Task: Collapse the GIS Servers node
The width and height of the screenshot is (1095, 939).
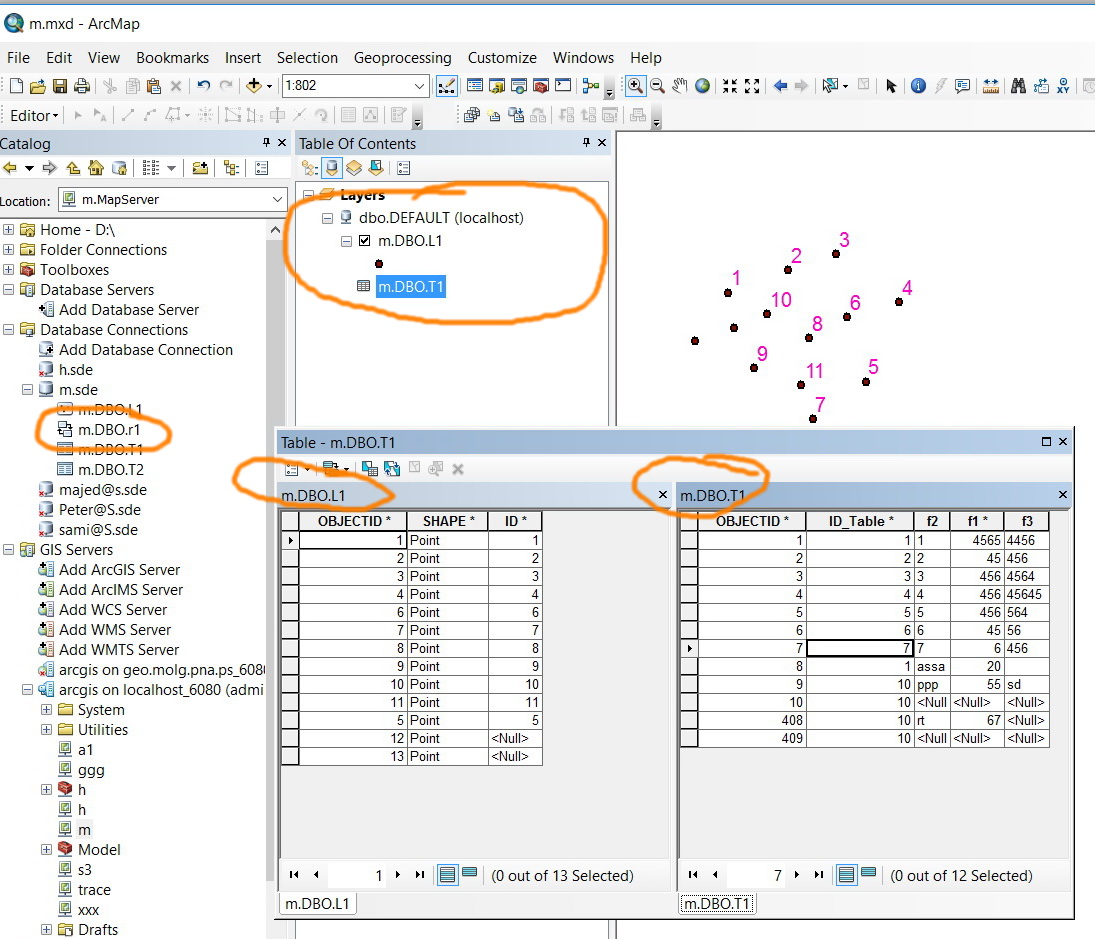Action: (8, 550)
